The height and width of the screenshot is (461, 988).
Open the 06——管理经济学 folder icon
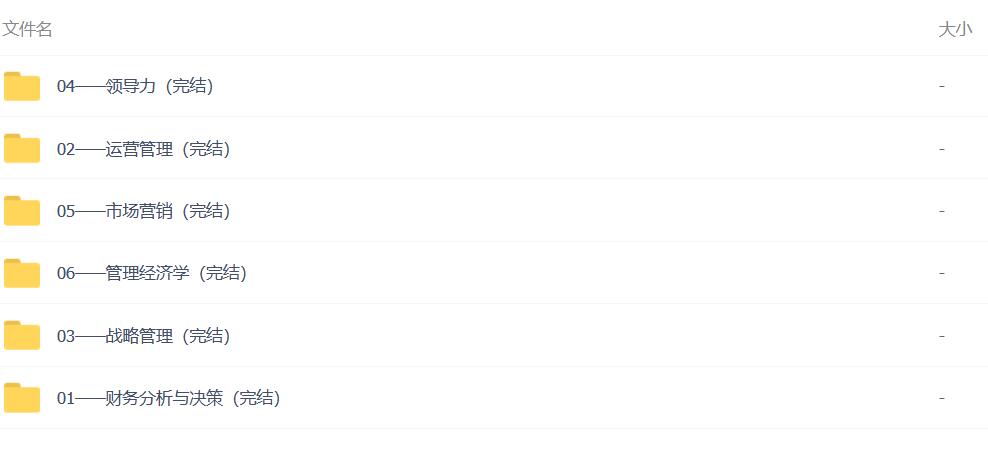(x=22, y=273)
